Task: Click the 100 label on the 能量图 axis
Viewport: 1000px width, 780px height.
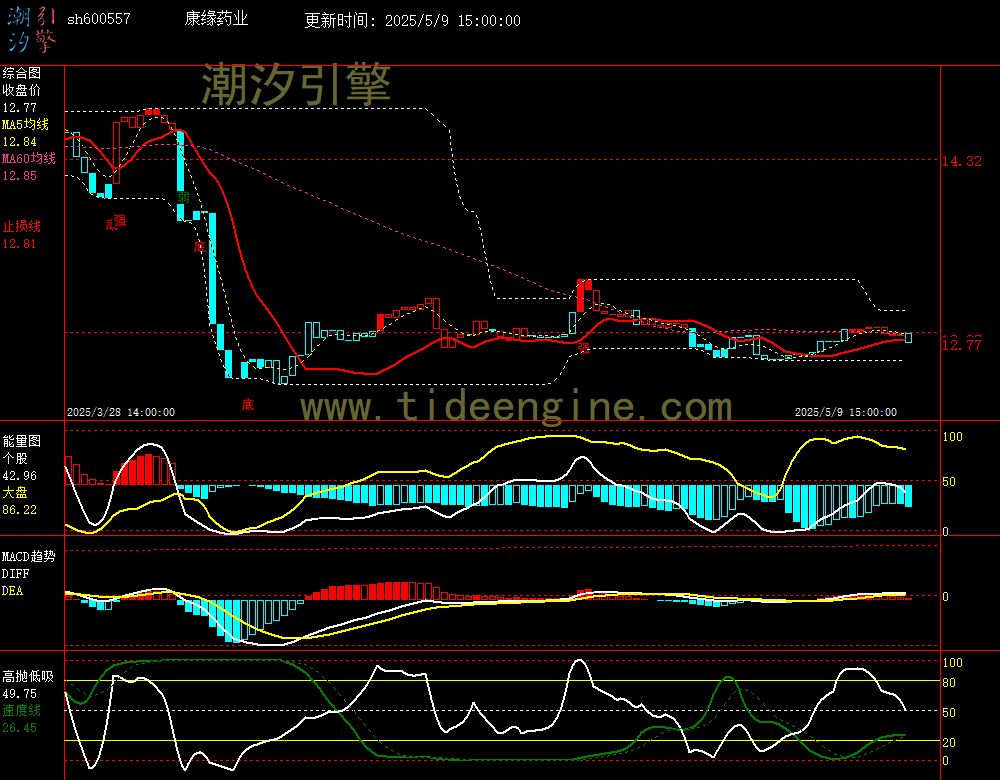Action: point(952,437)
